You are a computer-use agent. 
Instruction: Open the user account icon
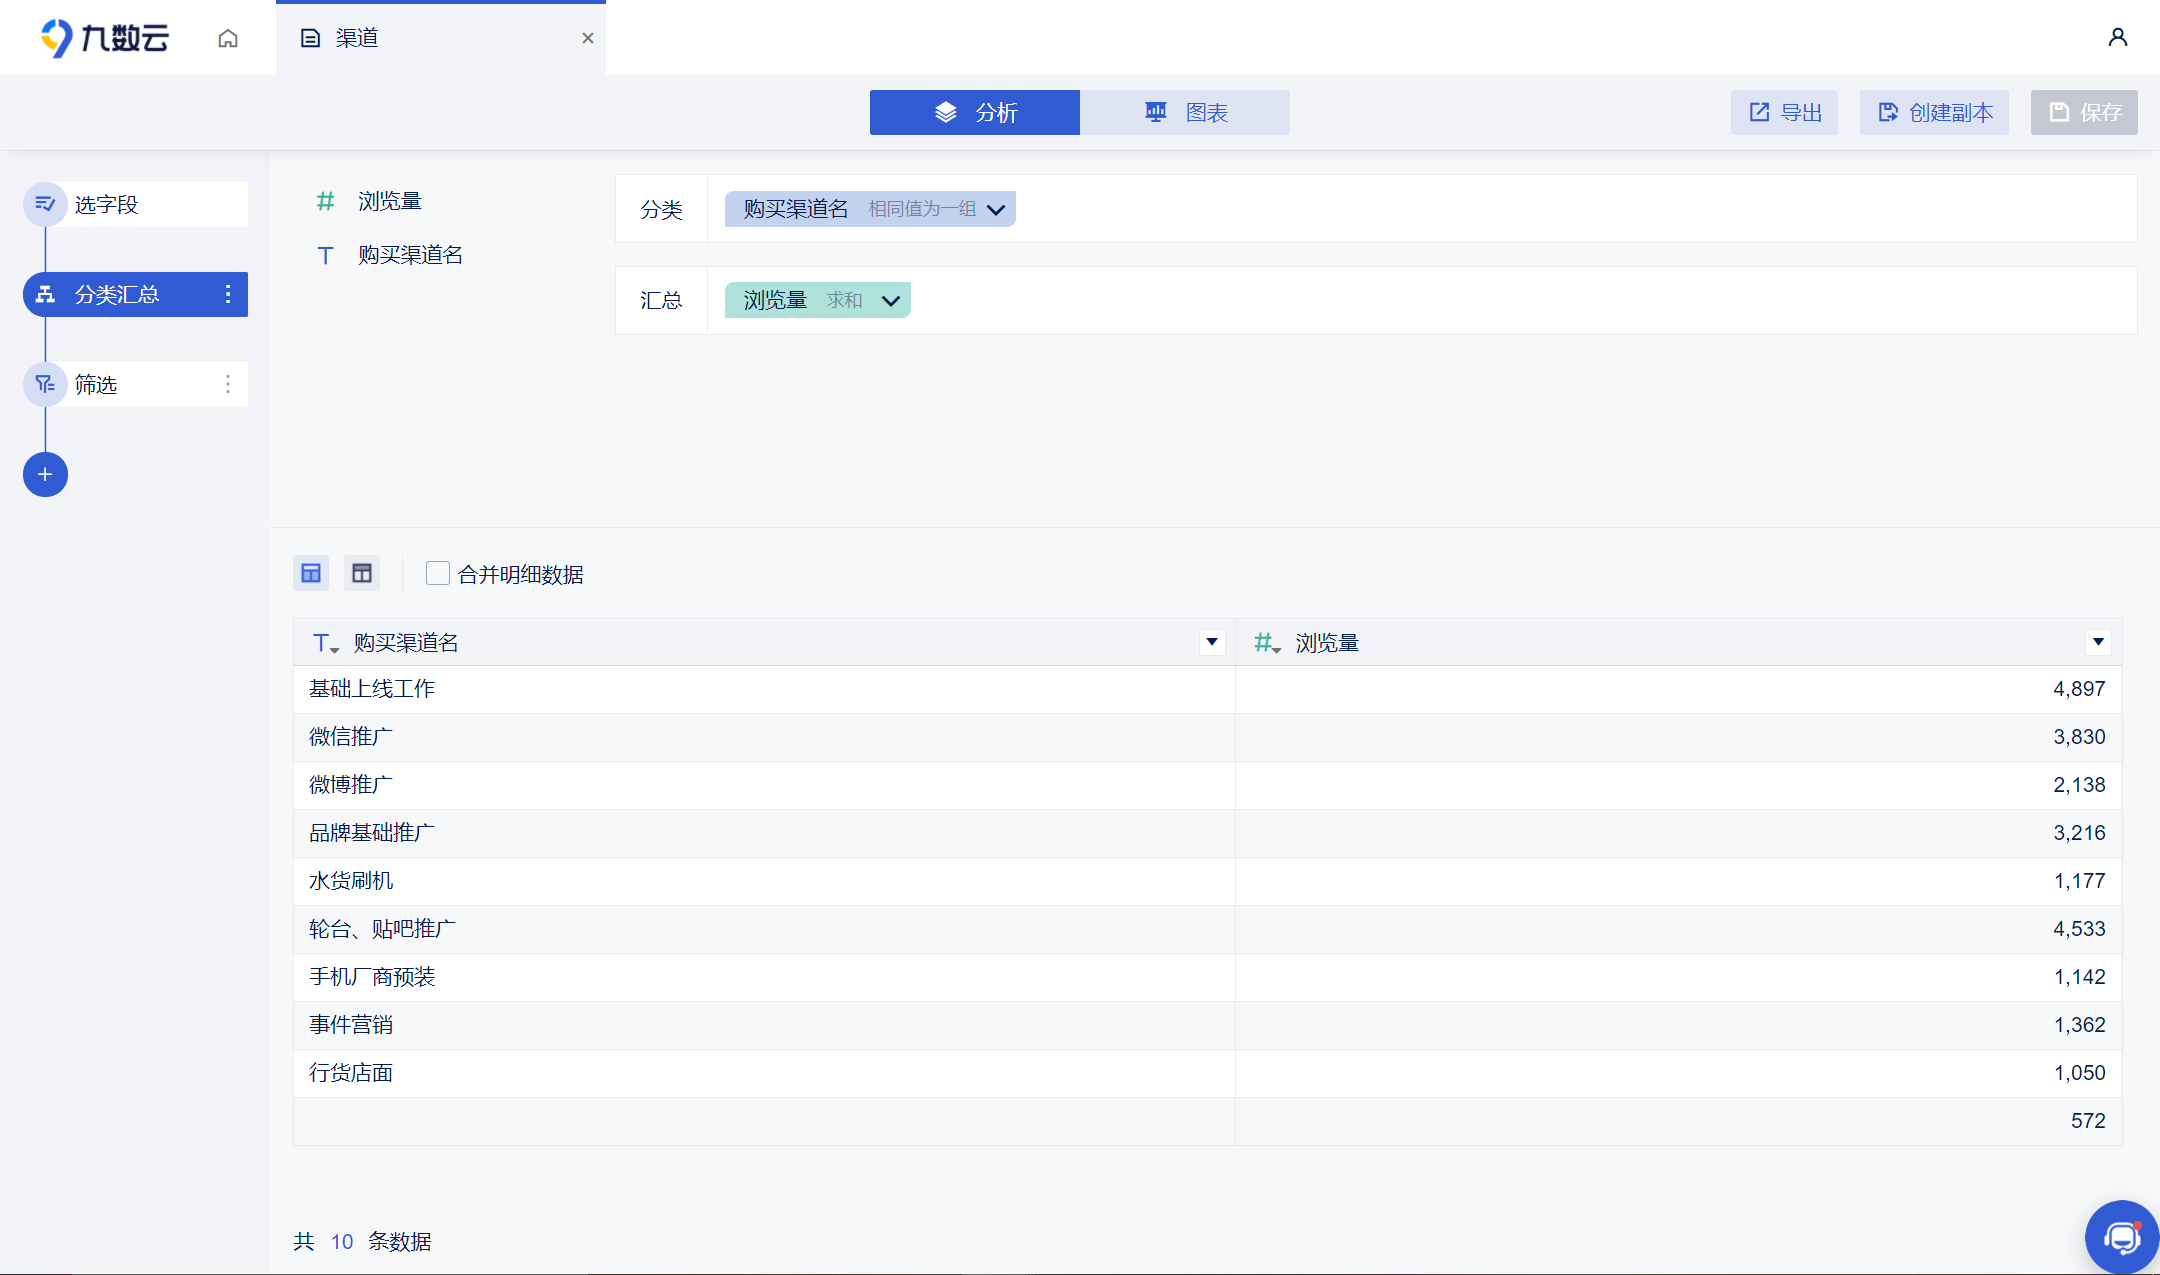pos(2117,38)
